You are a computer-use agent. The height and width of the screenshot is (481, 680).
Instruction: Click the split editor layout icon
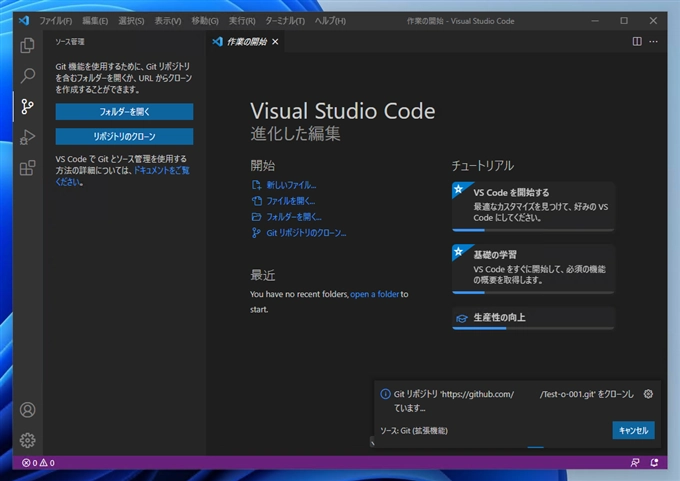pyautogui.click(x=637, y=42)
